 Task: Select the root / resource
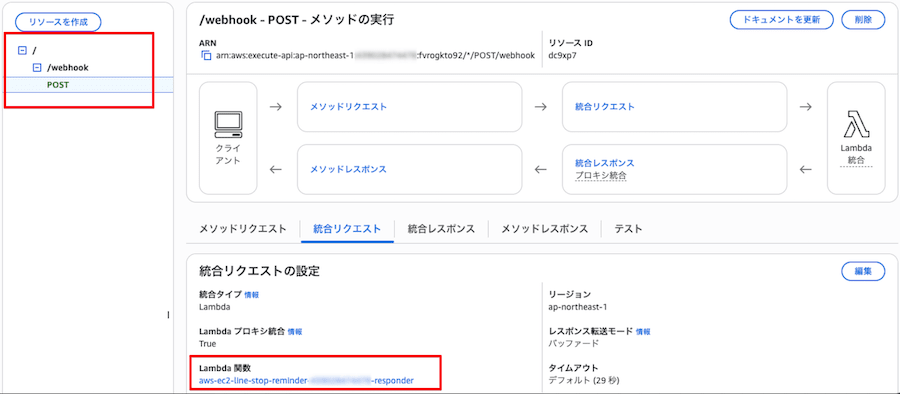tap(34, 51)
